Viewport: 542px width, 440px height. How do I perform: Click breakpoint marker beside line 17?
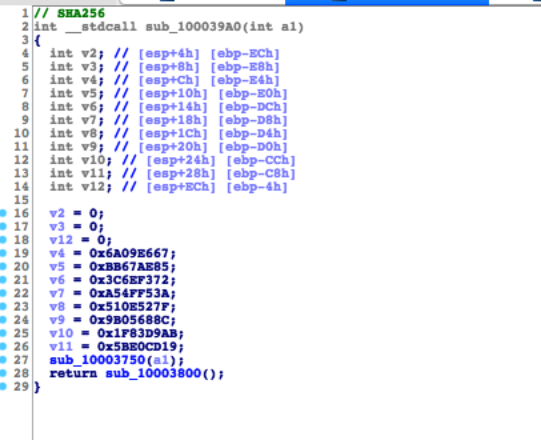coord(3,226)
